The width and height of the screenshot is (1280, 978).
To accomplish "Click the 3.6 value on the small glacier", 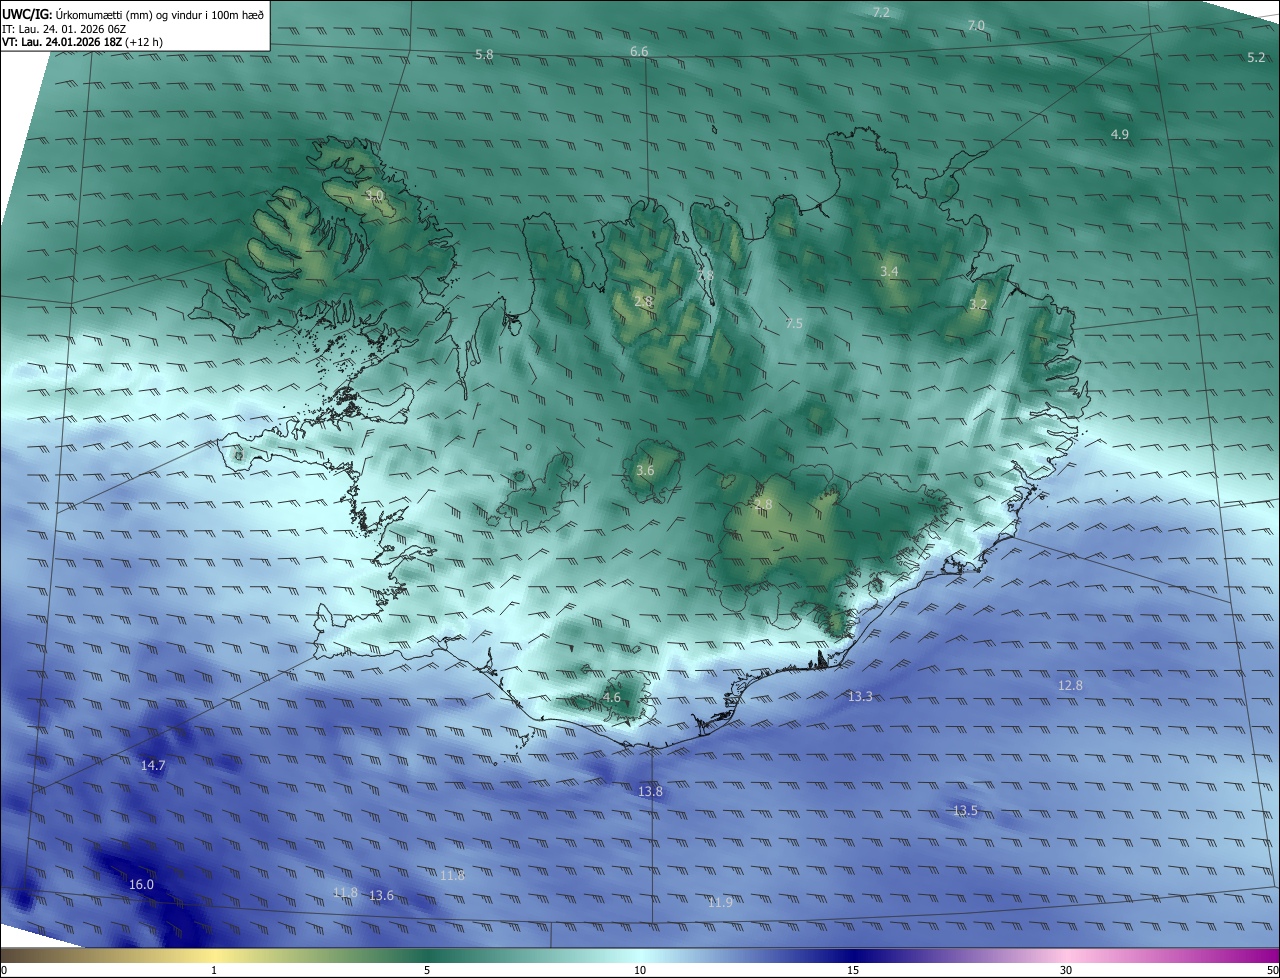I will (x=645, y=470).
